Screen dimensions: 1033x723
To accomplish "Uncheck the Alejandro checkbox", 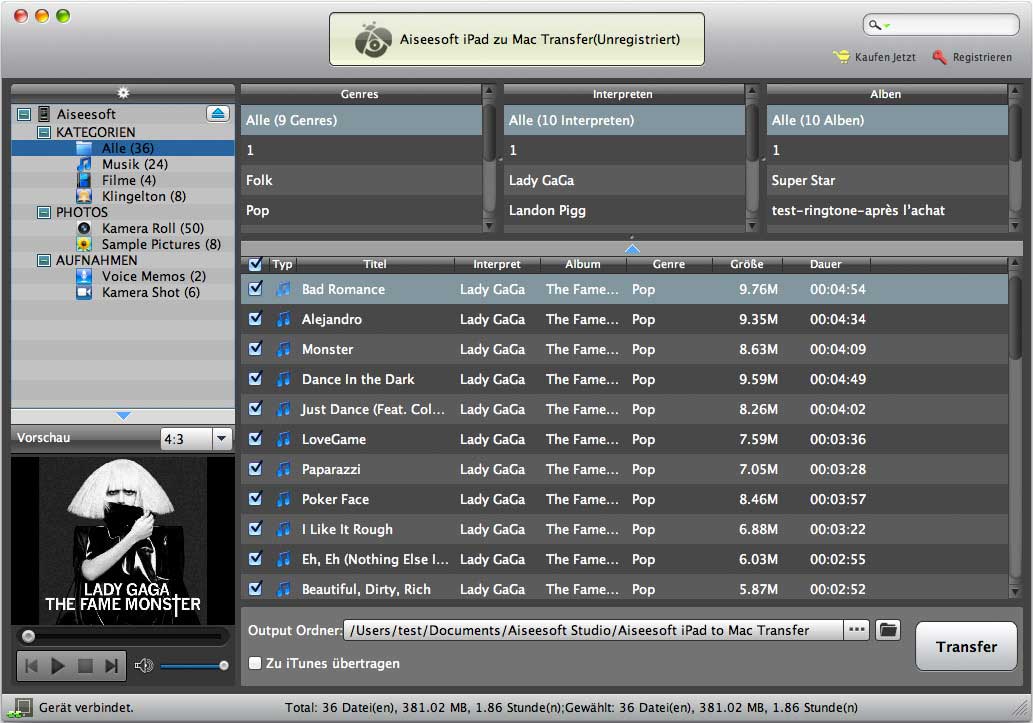I will [x=256, y=319].
